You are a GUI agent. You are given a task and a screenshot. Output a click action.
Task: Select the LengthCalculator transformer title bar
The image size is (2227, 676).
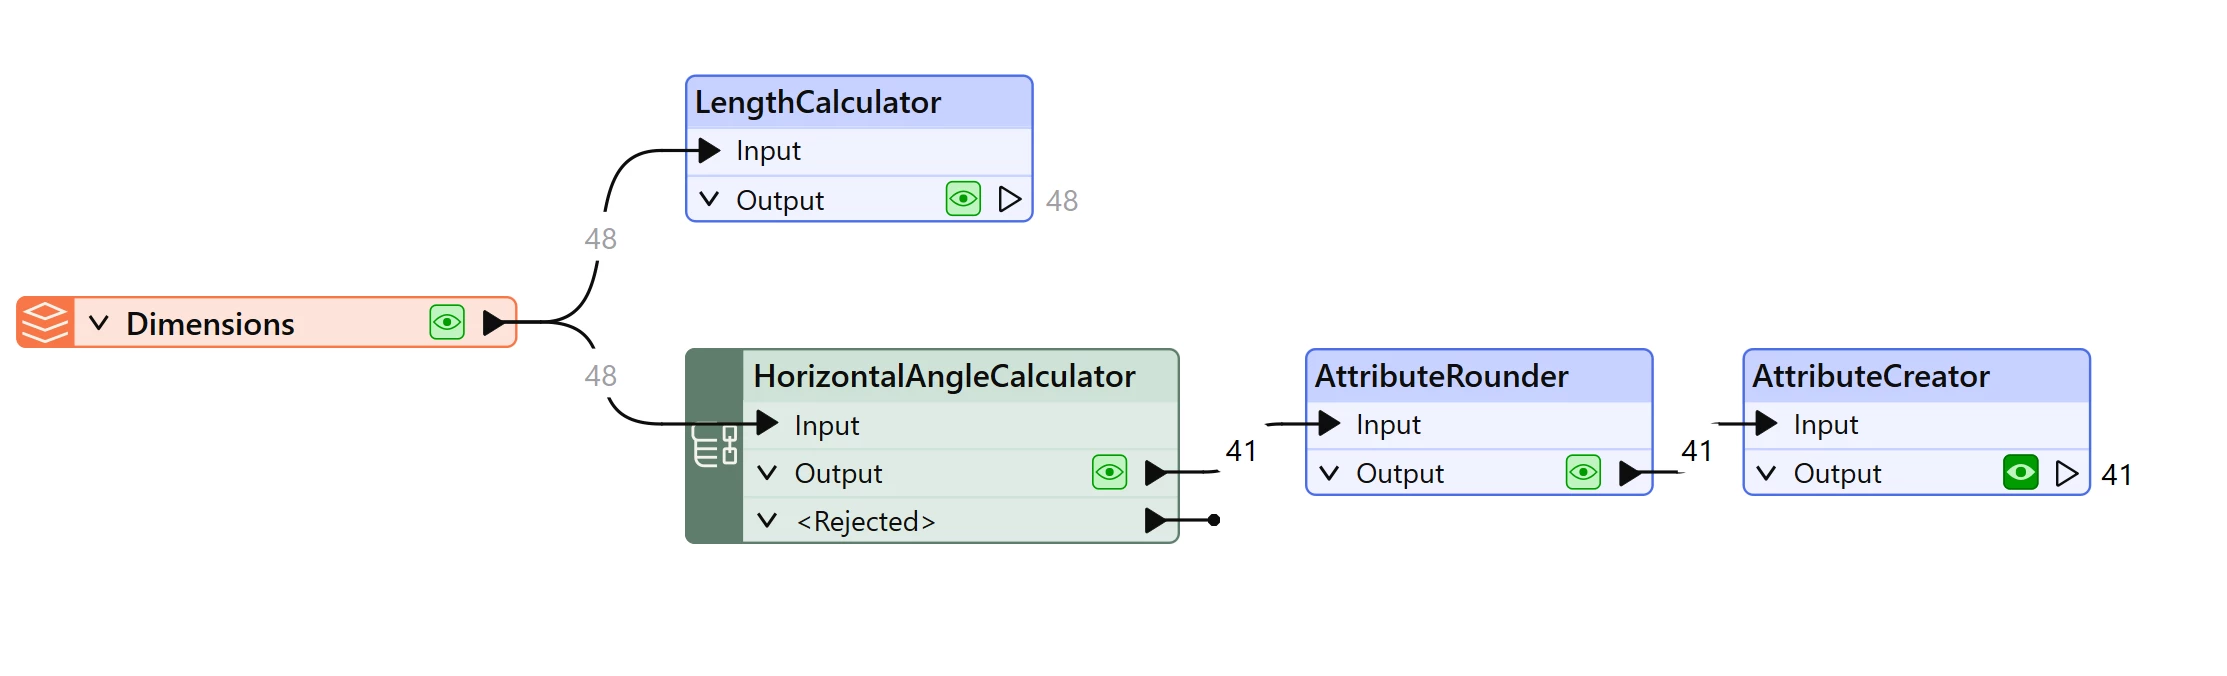[x=859, y=102]
